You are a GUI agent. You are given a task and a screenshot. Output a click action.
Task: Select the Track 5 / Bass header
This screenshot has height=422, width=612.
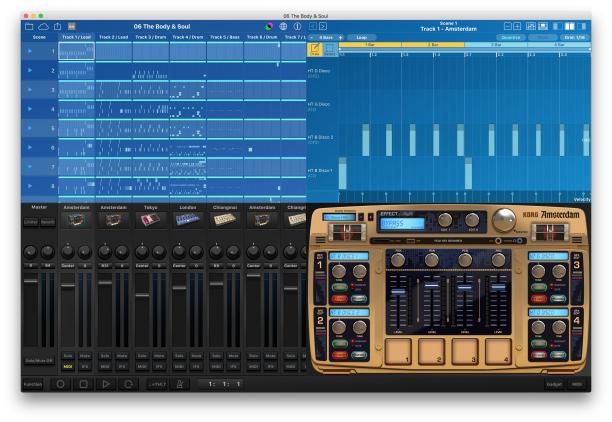click(x=225, y=37)
